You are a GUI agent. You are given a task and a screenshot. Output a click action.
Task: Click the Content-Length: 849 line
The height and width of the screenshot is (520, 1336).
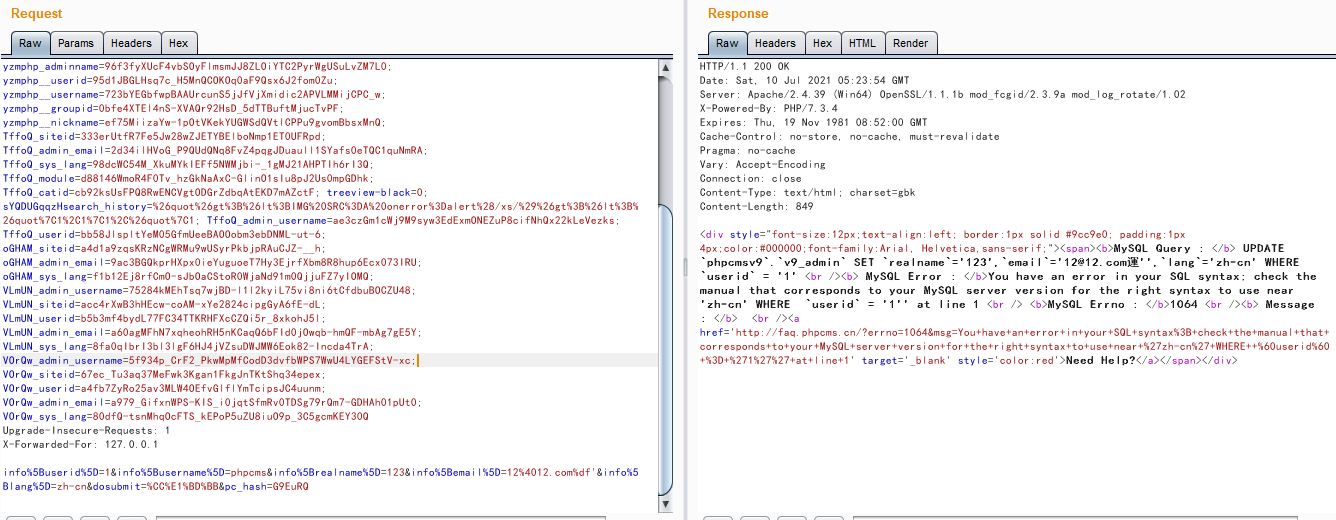point(756,206)
